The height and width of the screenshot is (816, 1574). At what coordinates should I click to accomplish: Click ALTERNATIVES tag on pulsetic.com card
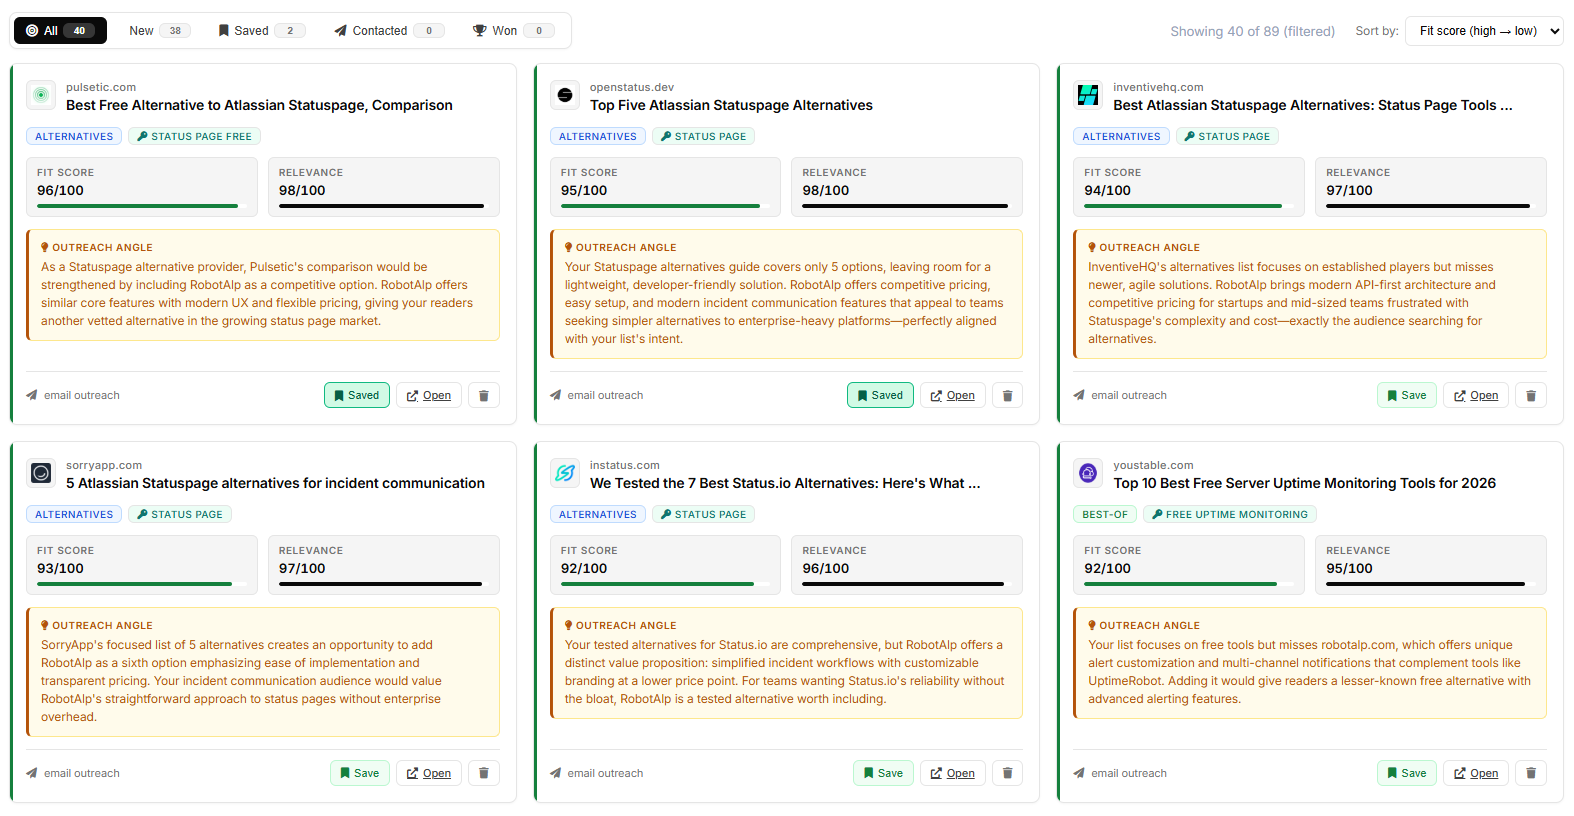click(74, 136)
